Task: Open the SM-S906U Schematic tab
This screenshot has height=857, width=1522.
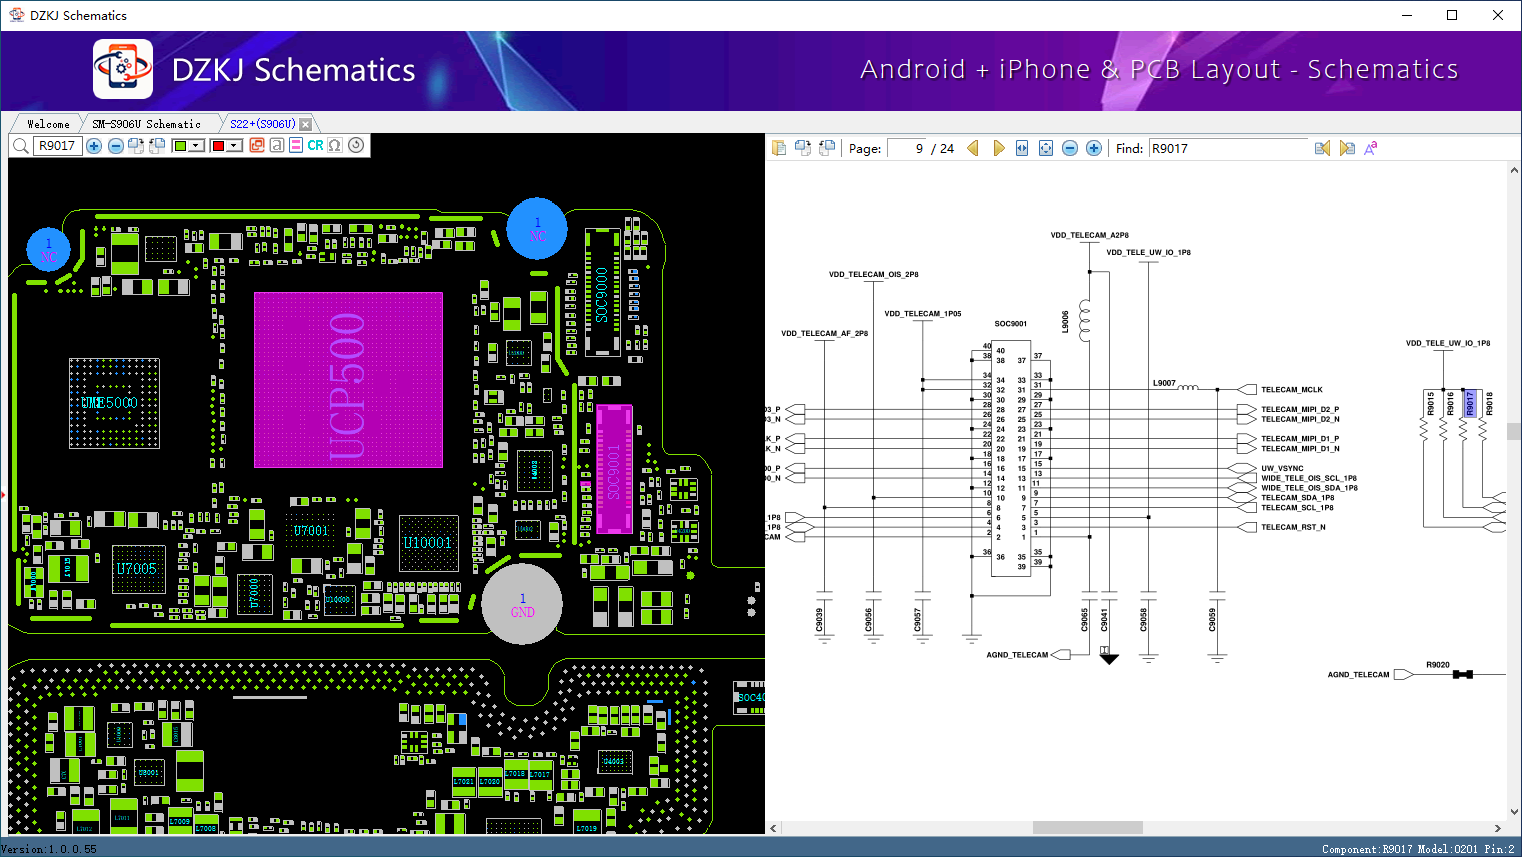Action: click(146, 124)
